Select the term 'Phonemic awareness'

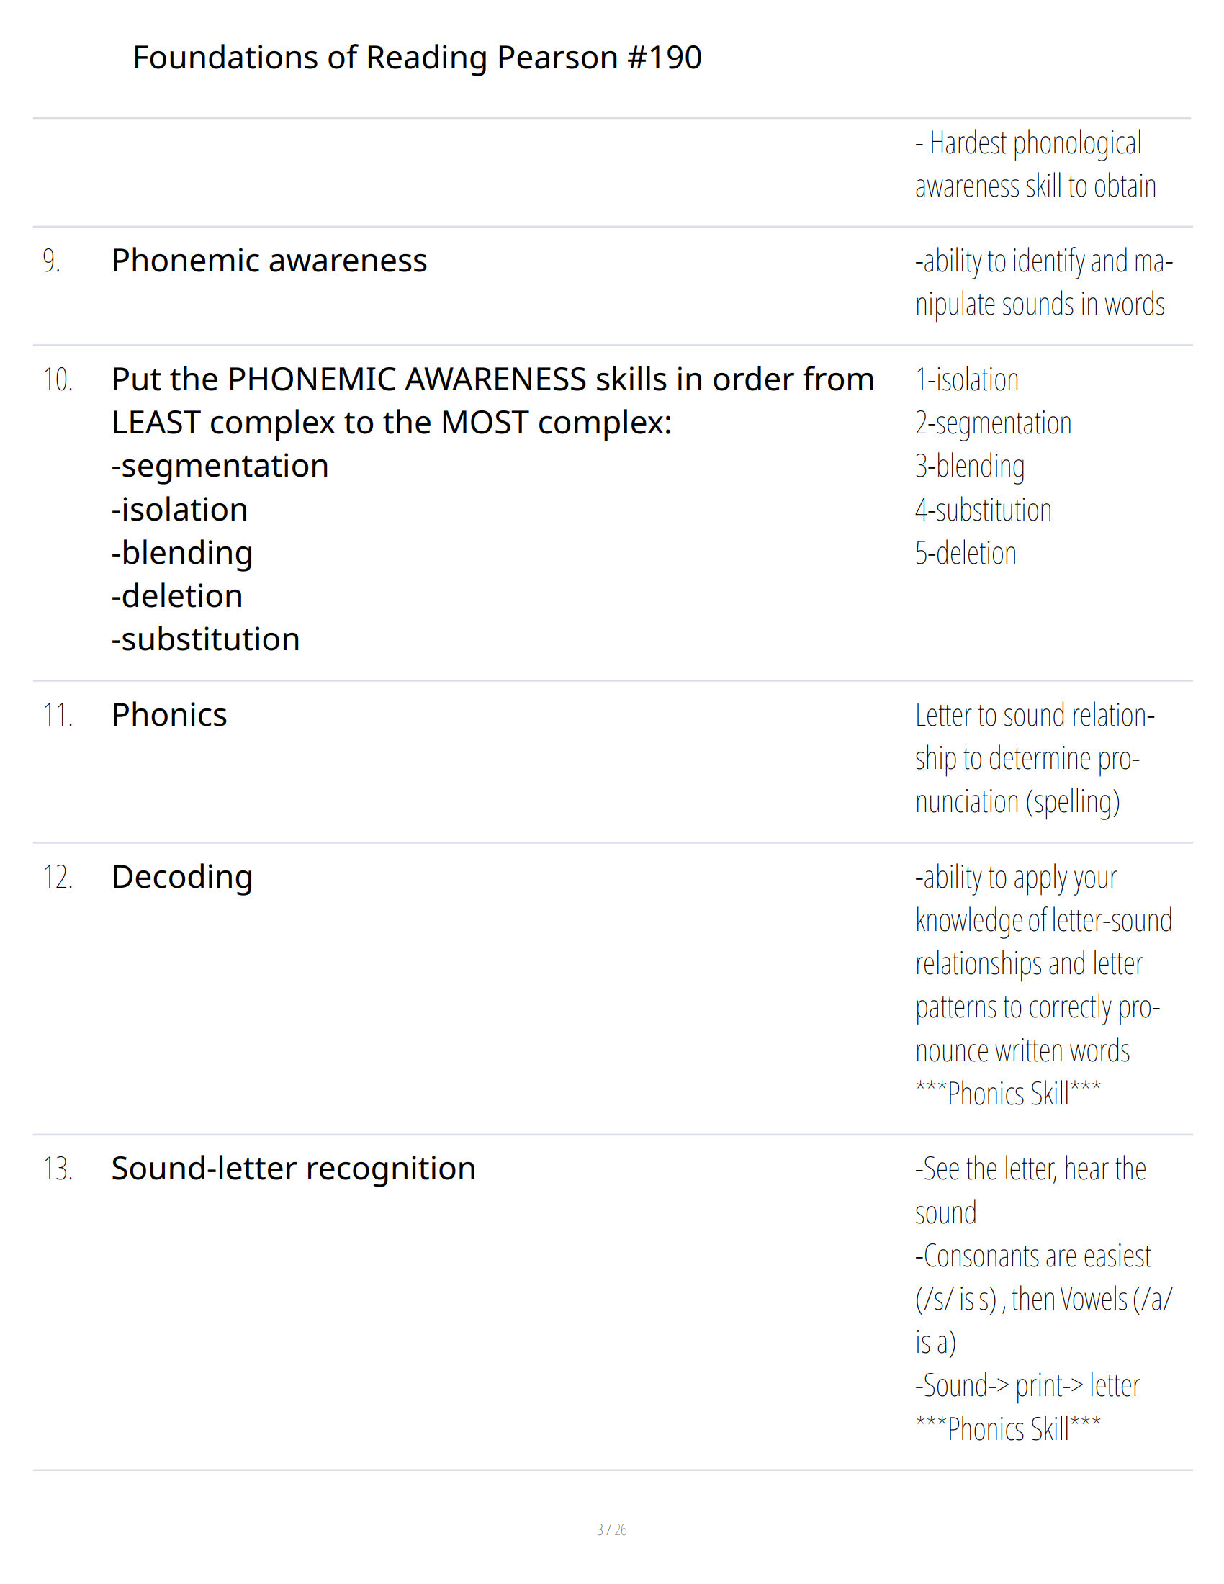tap(269, 260)
